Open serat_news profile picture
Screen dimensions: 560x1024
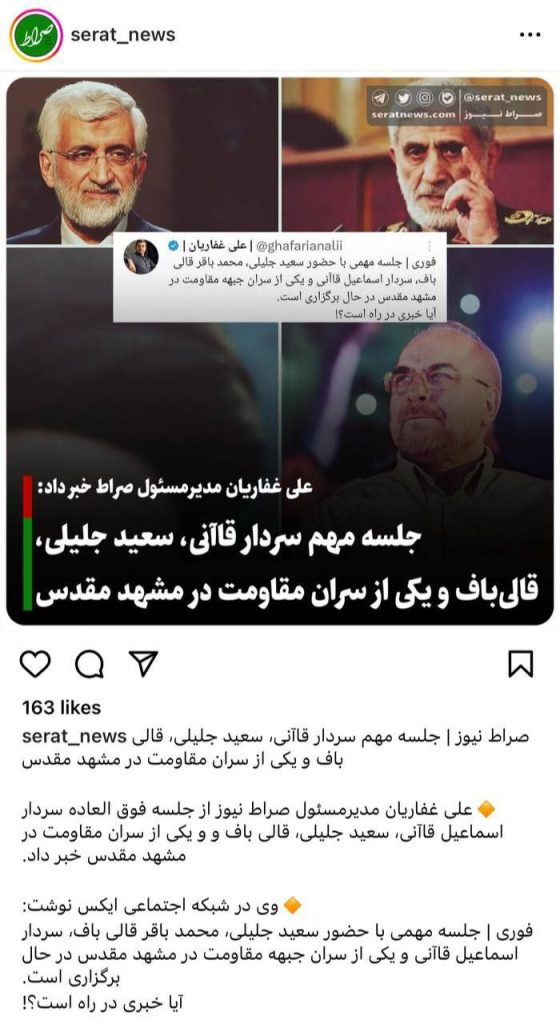[37, 35]
